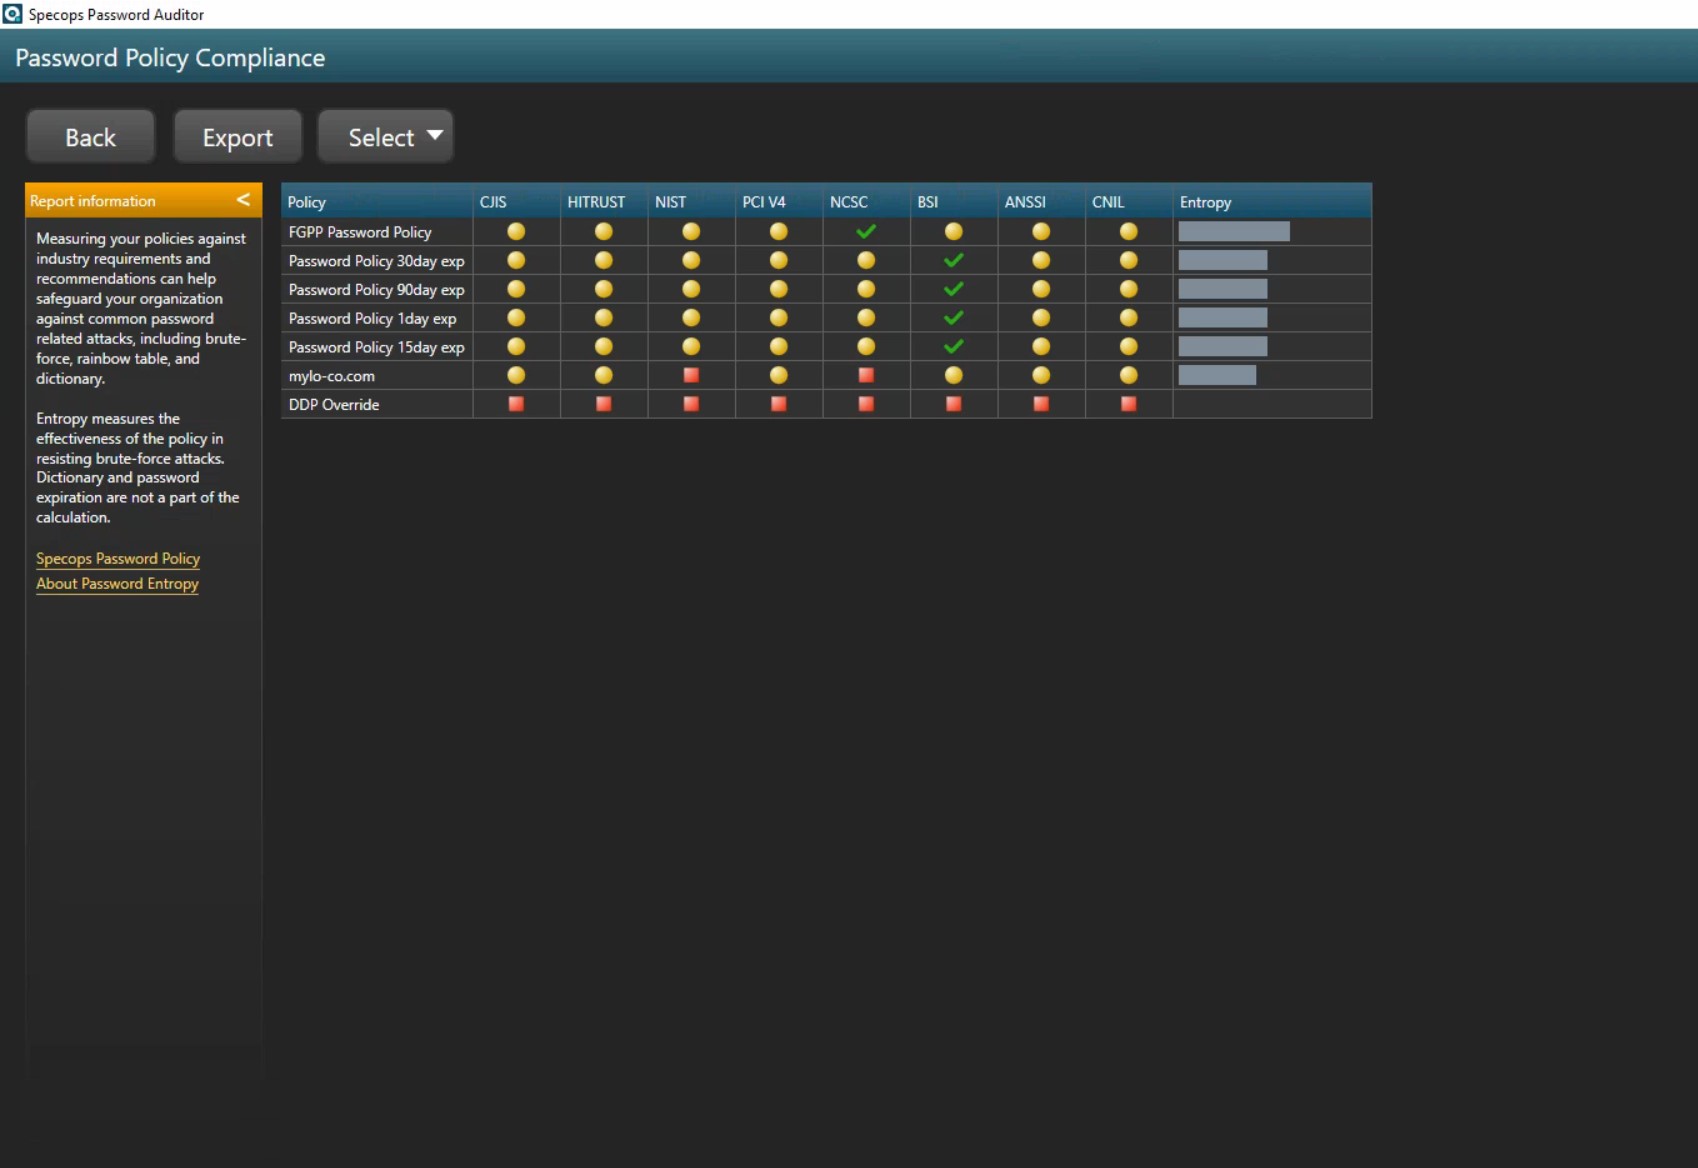Click the green BSI checkmark for Password Policy 1day exp

(954, 318)
